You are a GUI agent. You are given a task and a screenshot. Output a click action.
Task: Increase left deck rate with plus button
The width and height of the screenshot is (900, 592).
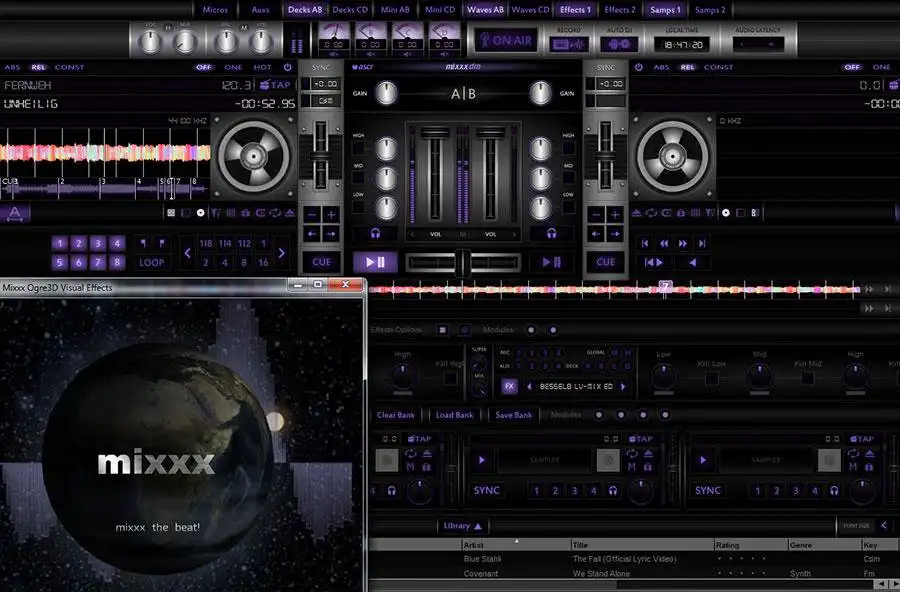331,215
